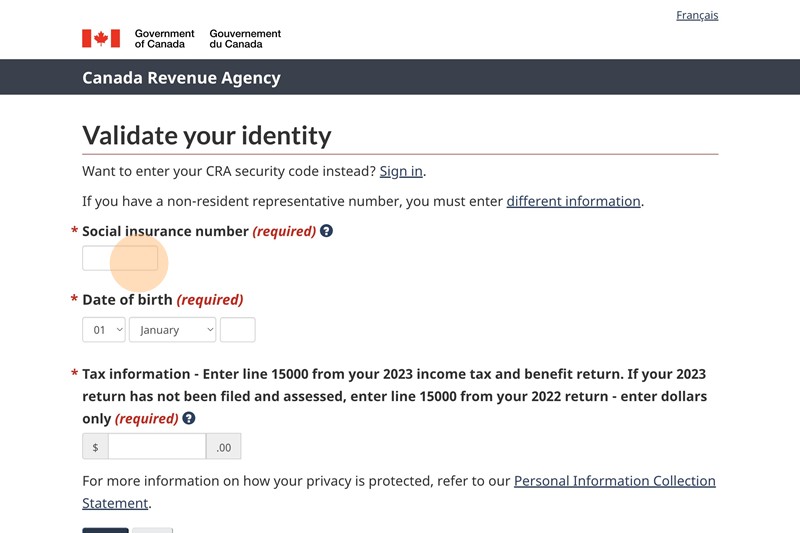
Task: Click the Validate your identity heading
Action: tap(206, 135)
